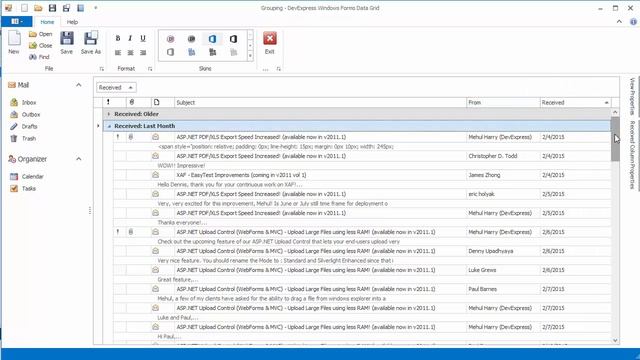Image resolution: width=640 pixels, height=360 pixels.
Task: Sort by From column header
Action: tap(503, 102)
